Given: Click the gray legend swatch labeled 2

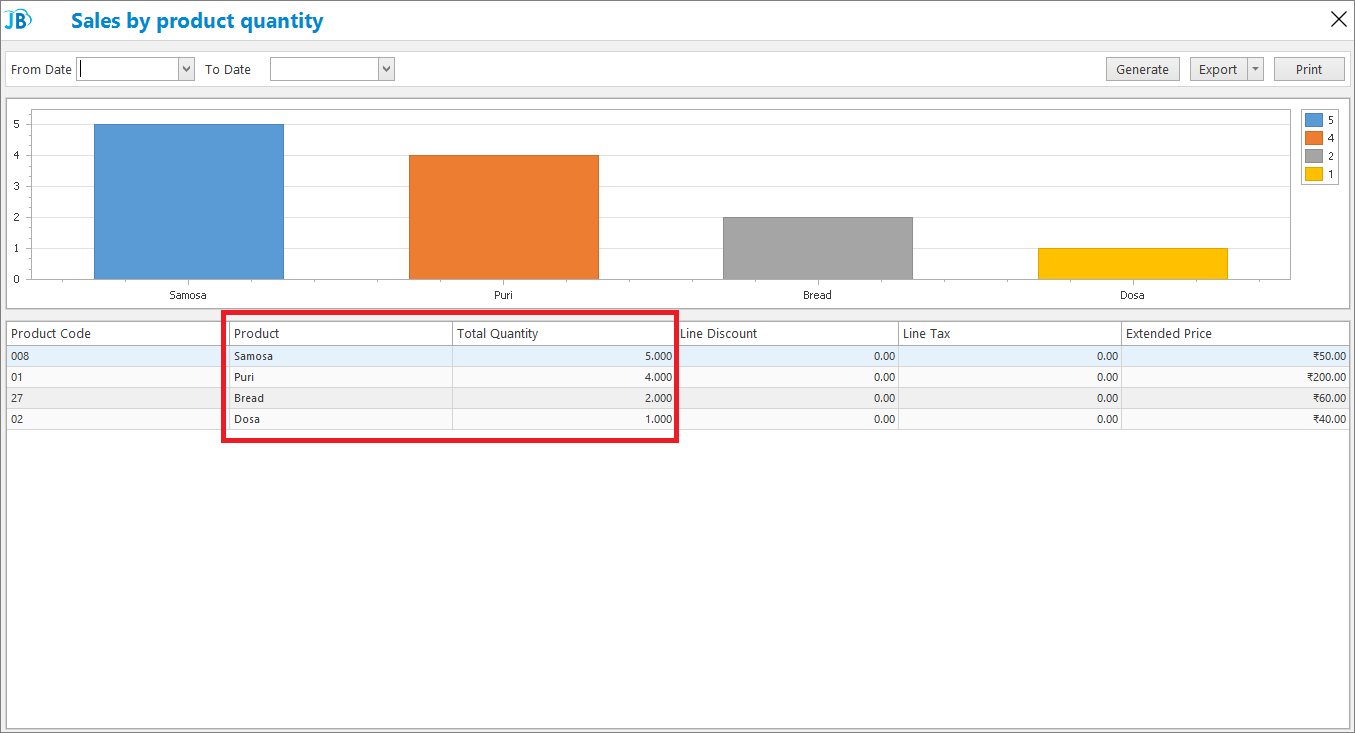Looking at the screenshot, I should 1314,156.
